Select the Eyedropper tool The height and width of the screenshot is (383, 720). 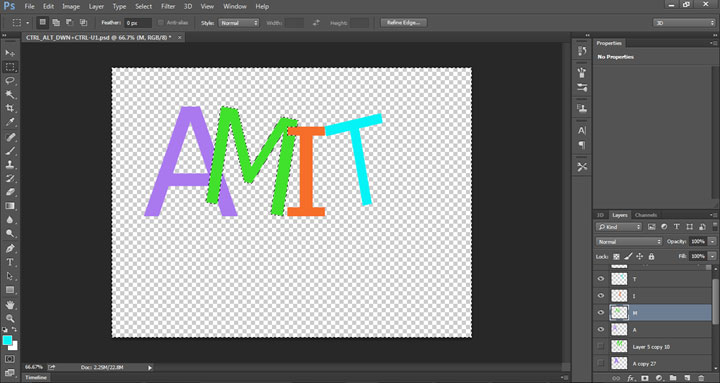tap(10, 122)
